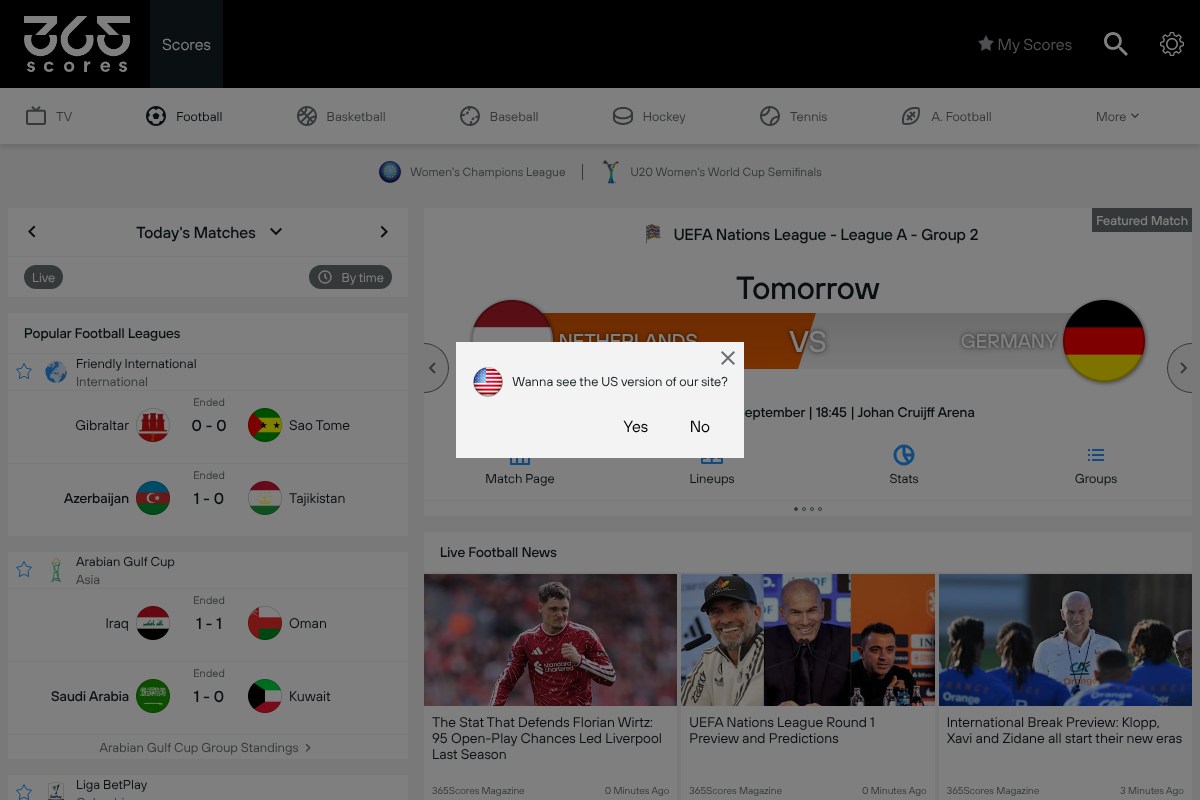Select the featured match carousel dots
Screen dimensions: 1200x800
[808, 509]
